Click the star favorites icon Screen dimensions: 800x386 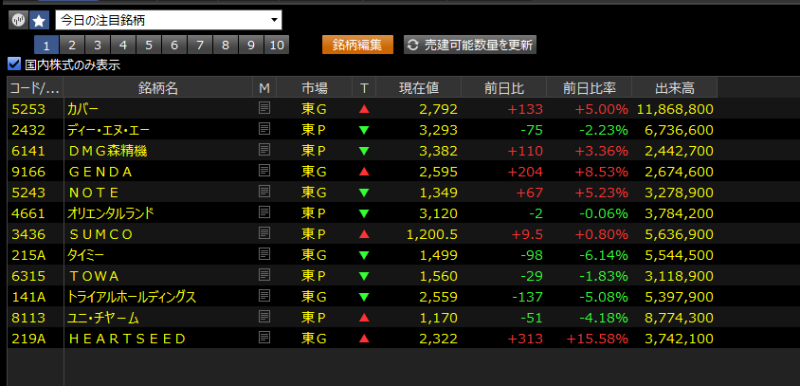pos(39,20)
